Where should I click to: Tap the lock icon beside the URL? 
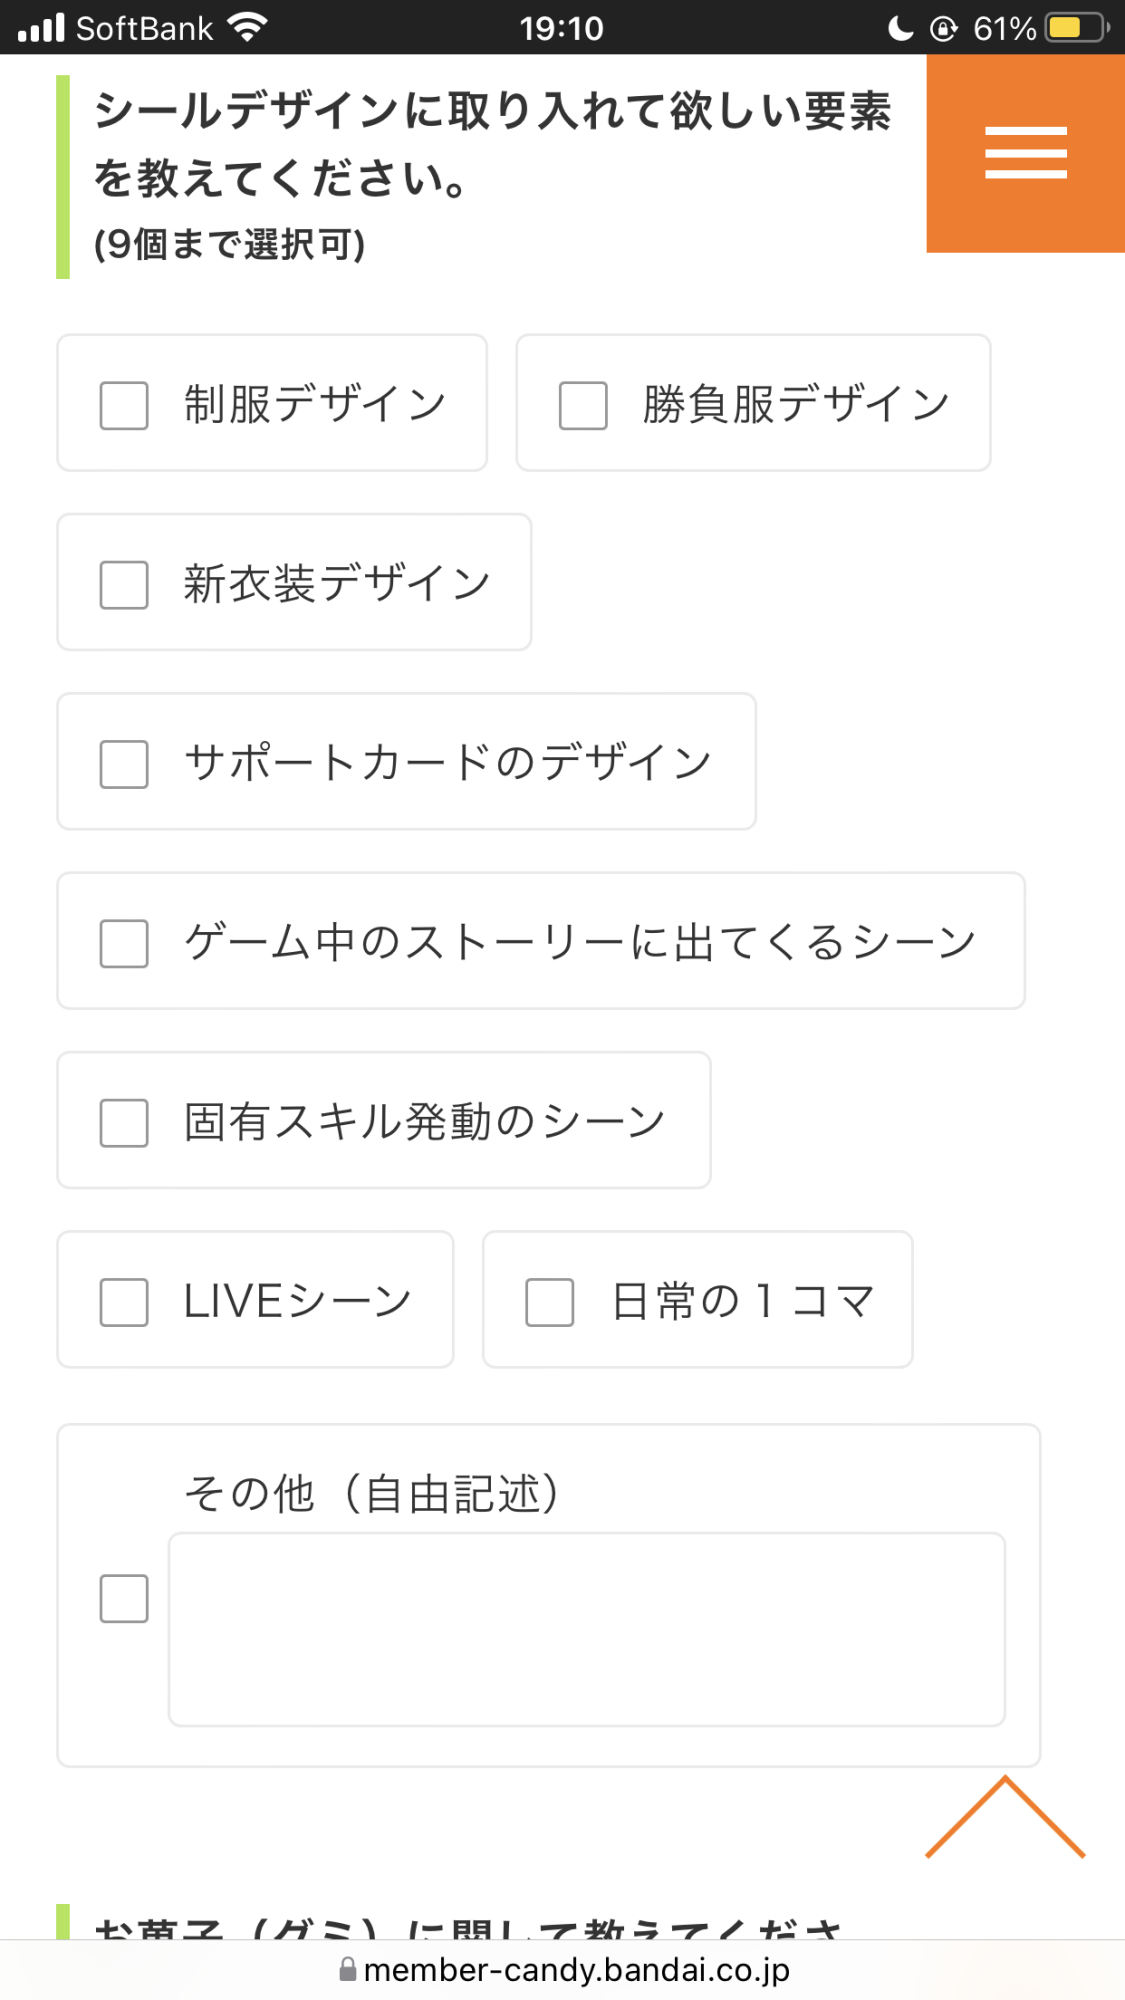click(348, 1969)
